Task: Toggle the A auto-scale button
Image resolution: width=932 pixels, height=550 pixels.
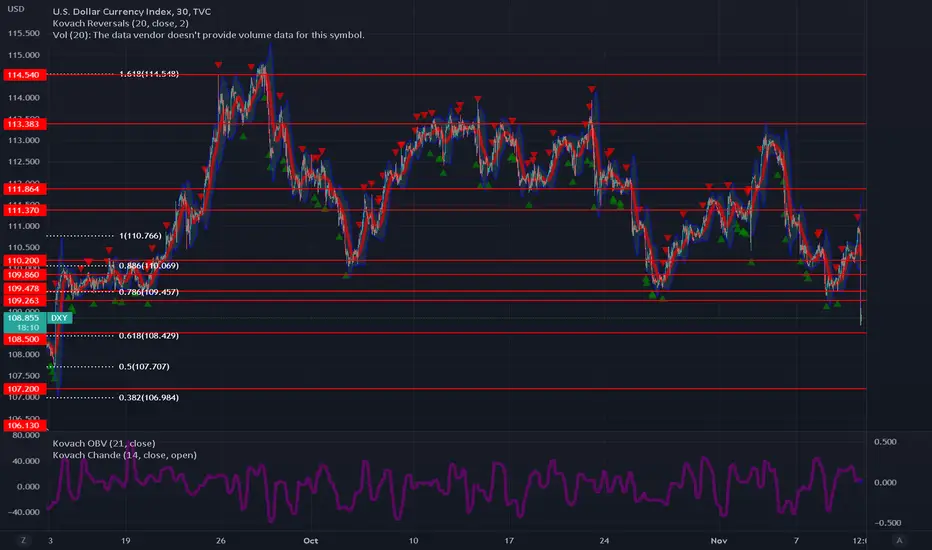Action: coord(899,540)
